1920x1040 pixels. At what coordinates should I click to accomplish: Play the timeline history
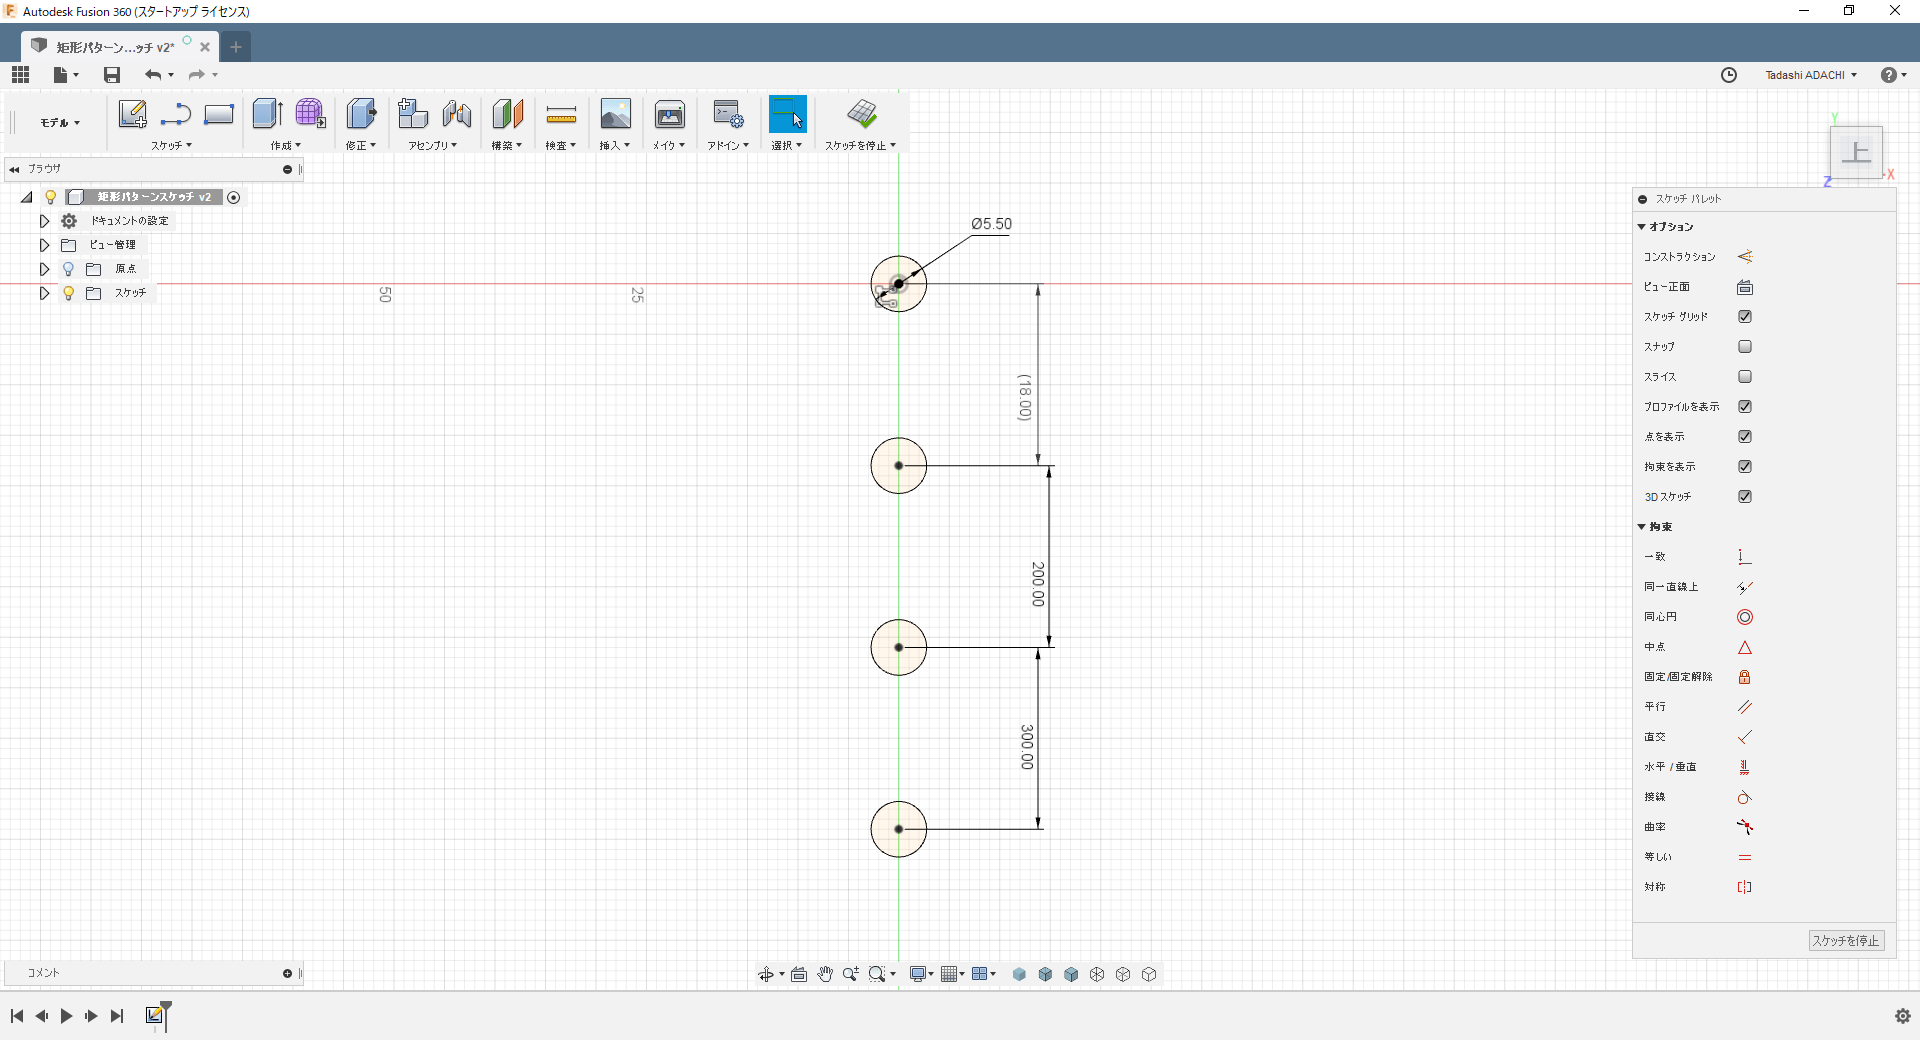click(x=66, y=1016)
